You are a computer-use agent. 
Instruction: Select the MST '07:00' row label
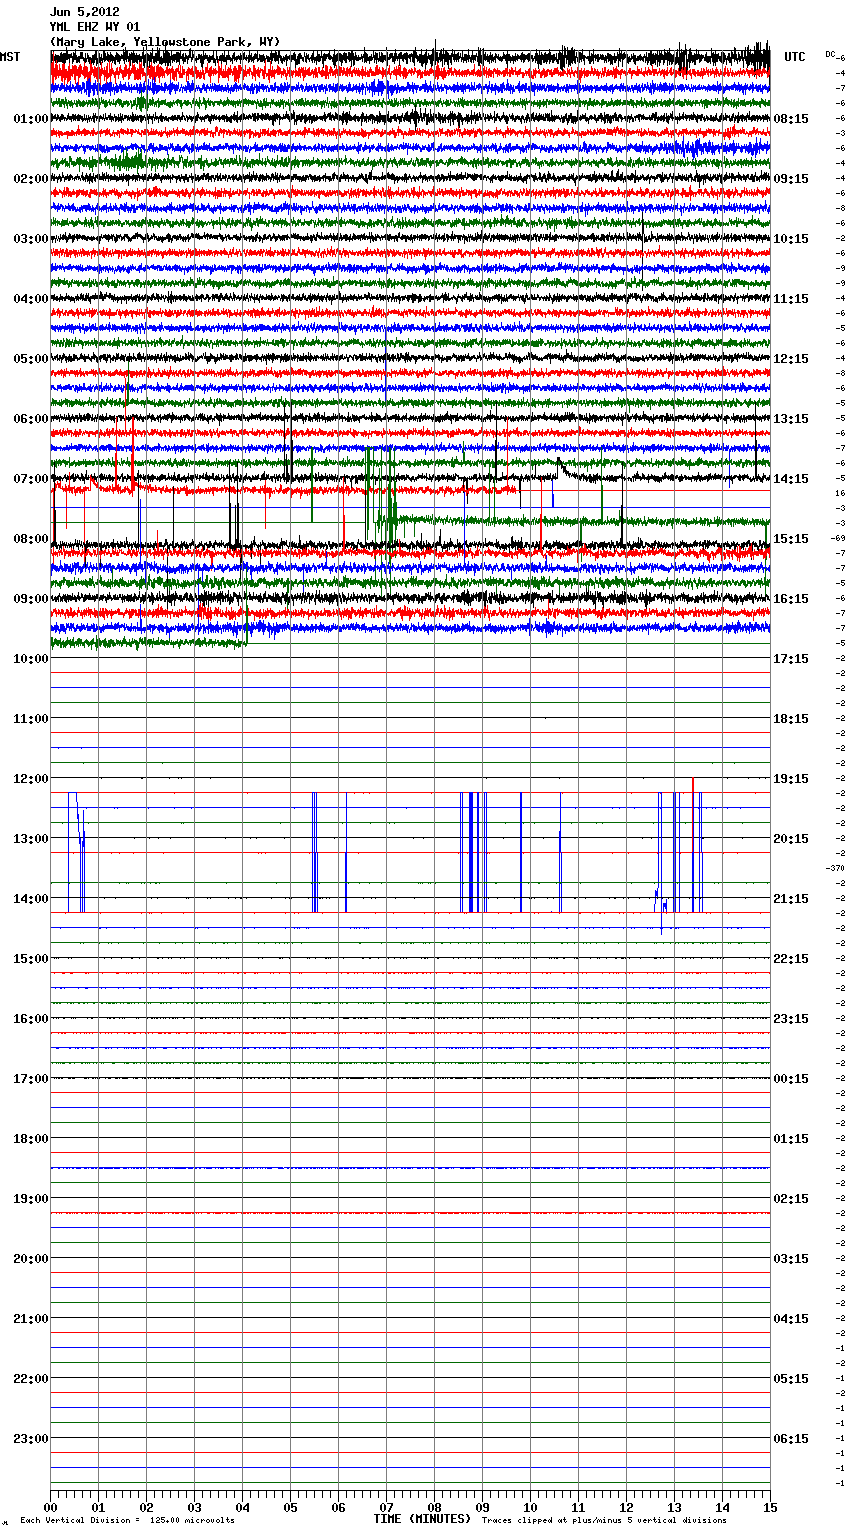point(31,479)
